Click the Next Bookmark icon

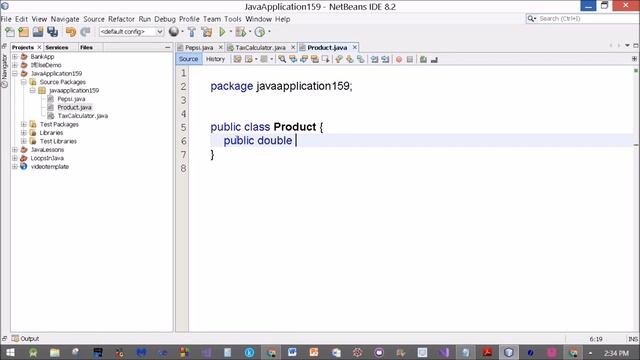pyautogui.click(x=349, y=60)
